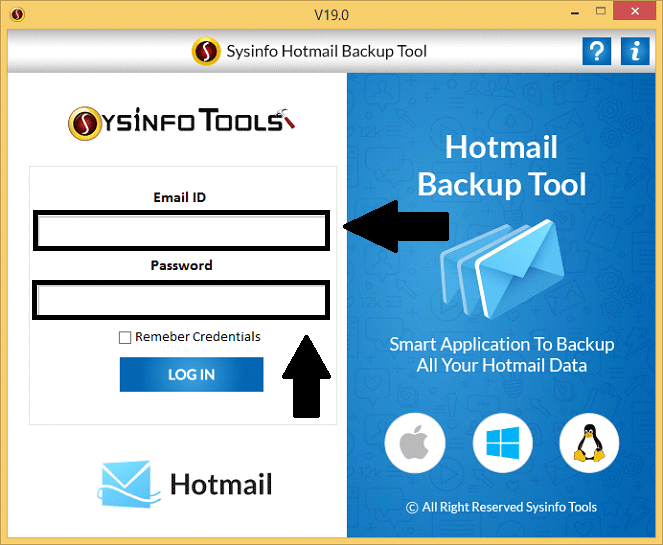Maximize the V19.0 window
Viewport: 663px width, 545px height.
coord(600,11)
